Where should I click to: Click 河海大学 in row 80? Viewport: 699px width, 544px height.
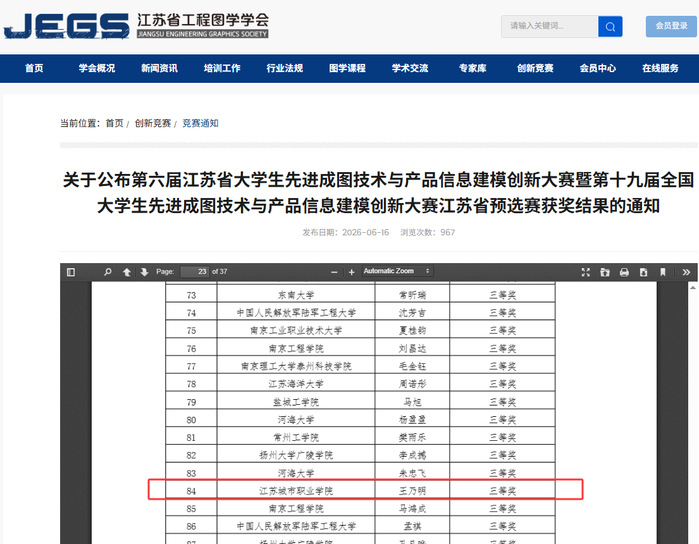pyautogui.click(x=296, y=420)
